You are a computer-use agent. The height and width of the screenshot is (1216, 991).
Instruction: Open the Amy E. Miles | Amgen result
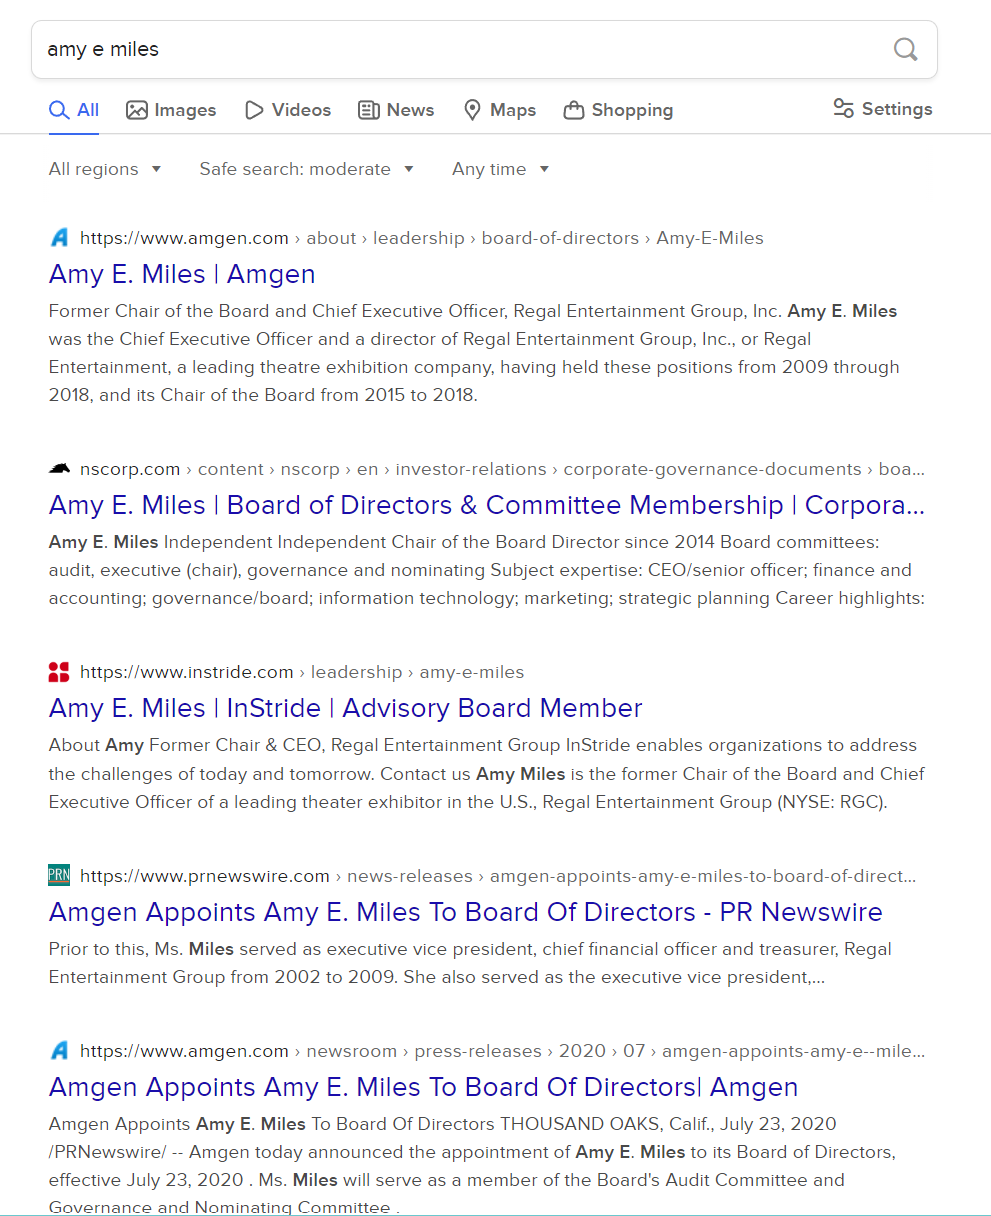click(x=182, y=274)
